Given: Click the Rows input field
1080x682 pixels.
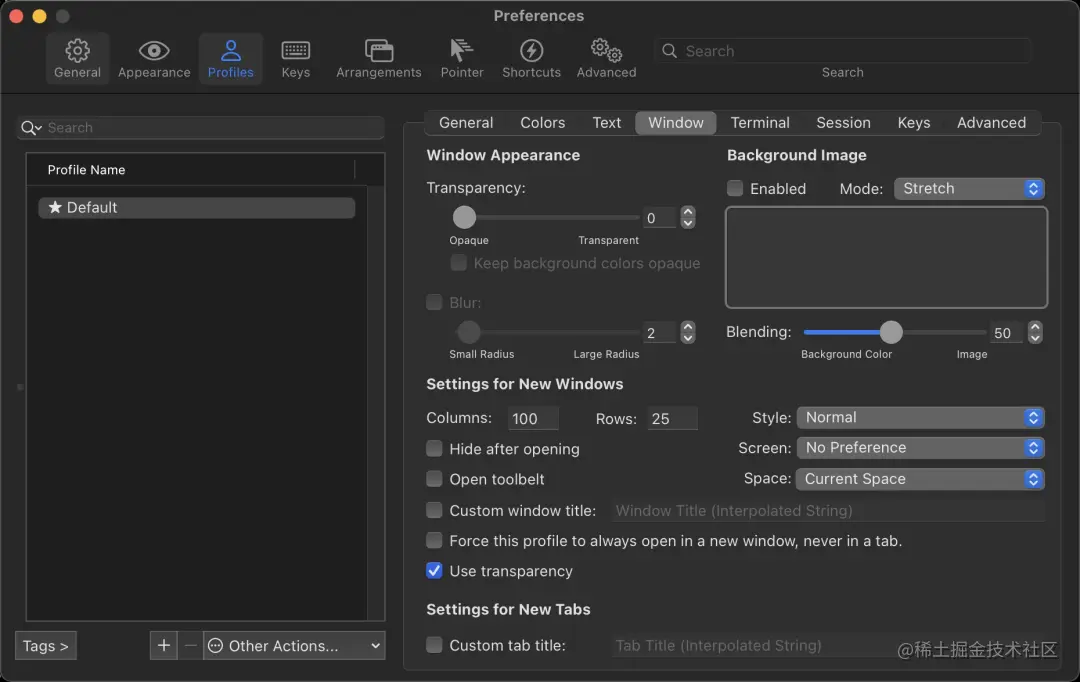Looking at the screenshot, I should pyautogui.click(x=672, y=418).
